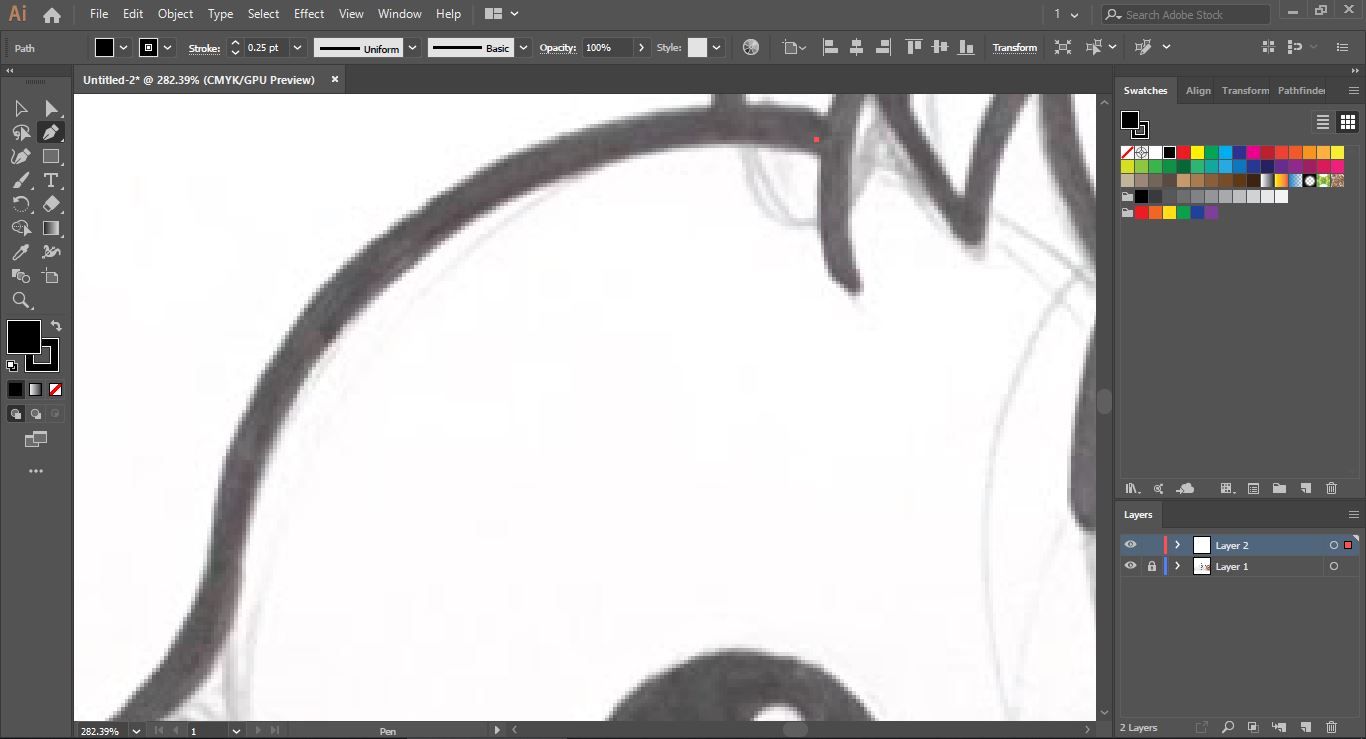The height and width of the screenshot is (739, 1366).
Task: Activate the Zoom tool magnifier
Action: click(21, 300)
